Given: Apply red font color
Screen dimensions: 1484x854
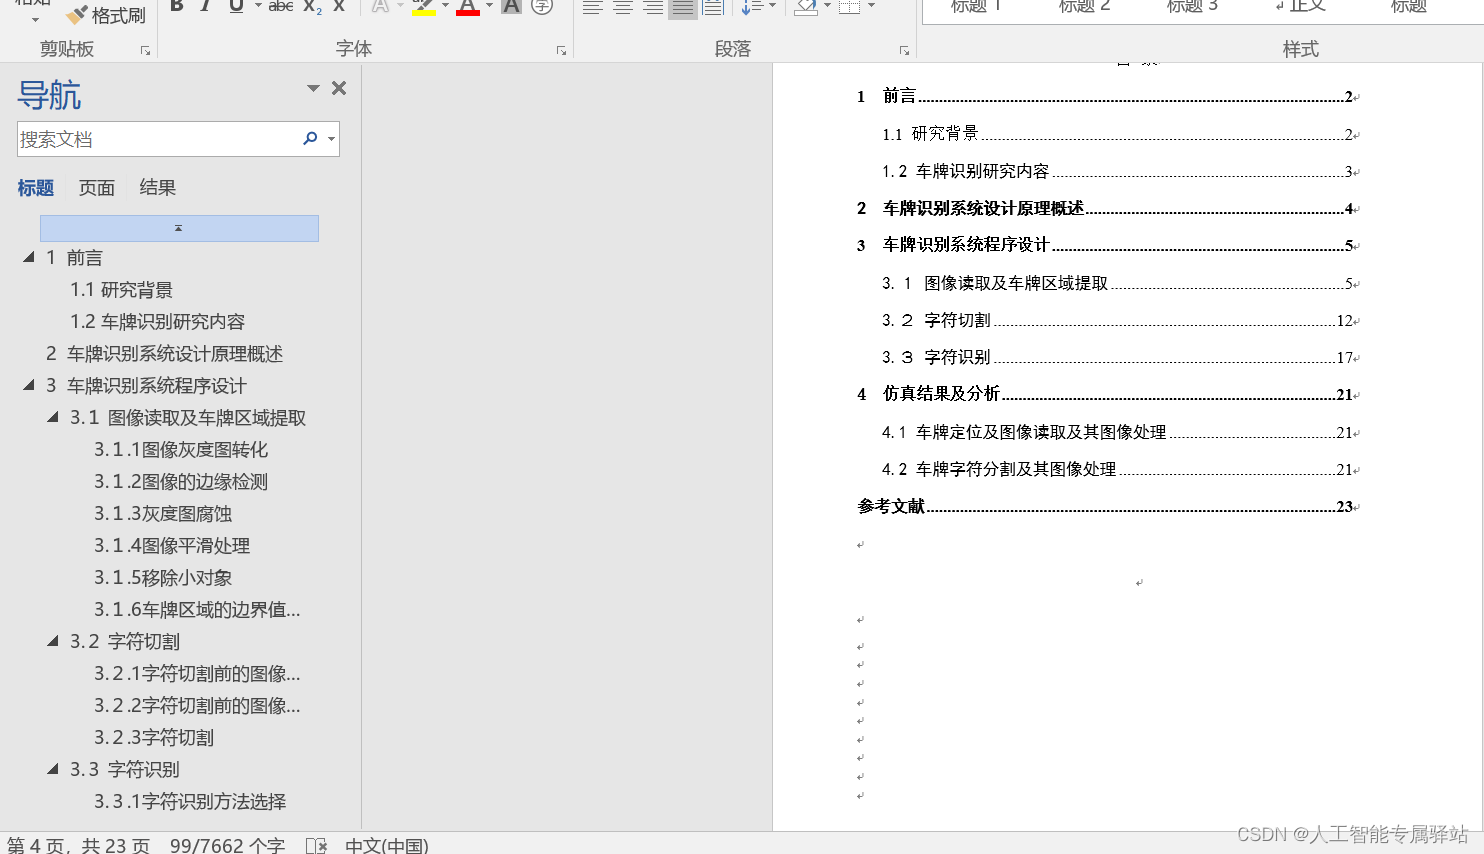Looking at the screenshot, I should [467, 6].
